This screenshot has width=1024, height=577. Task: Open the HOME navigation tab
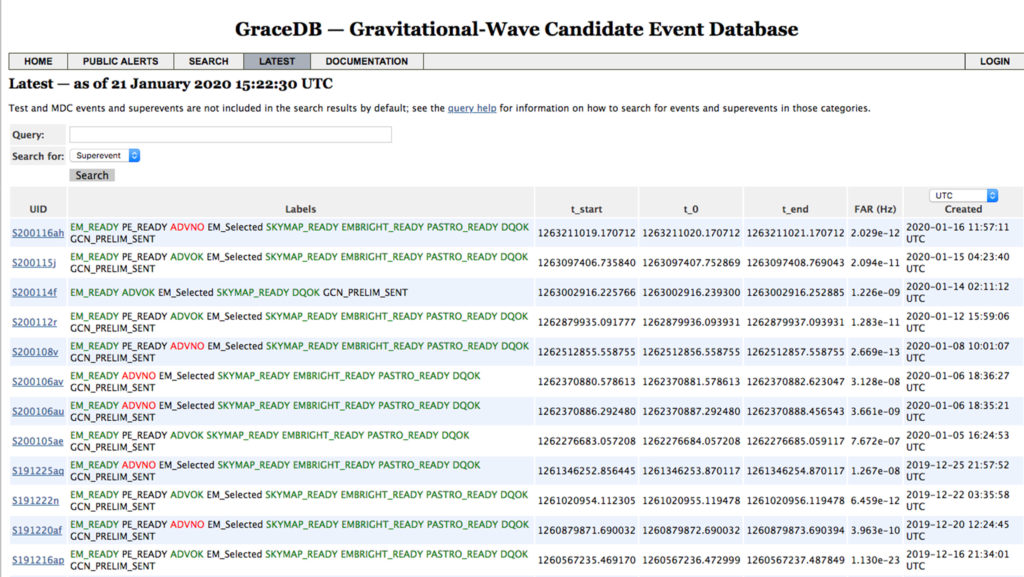(x=38, y=61)
